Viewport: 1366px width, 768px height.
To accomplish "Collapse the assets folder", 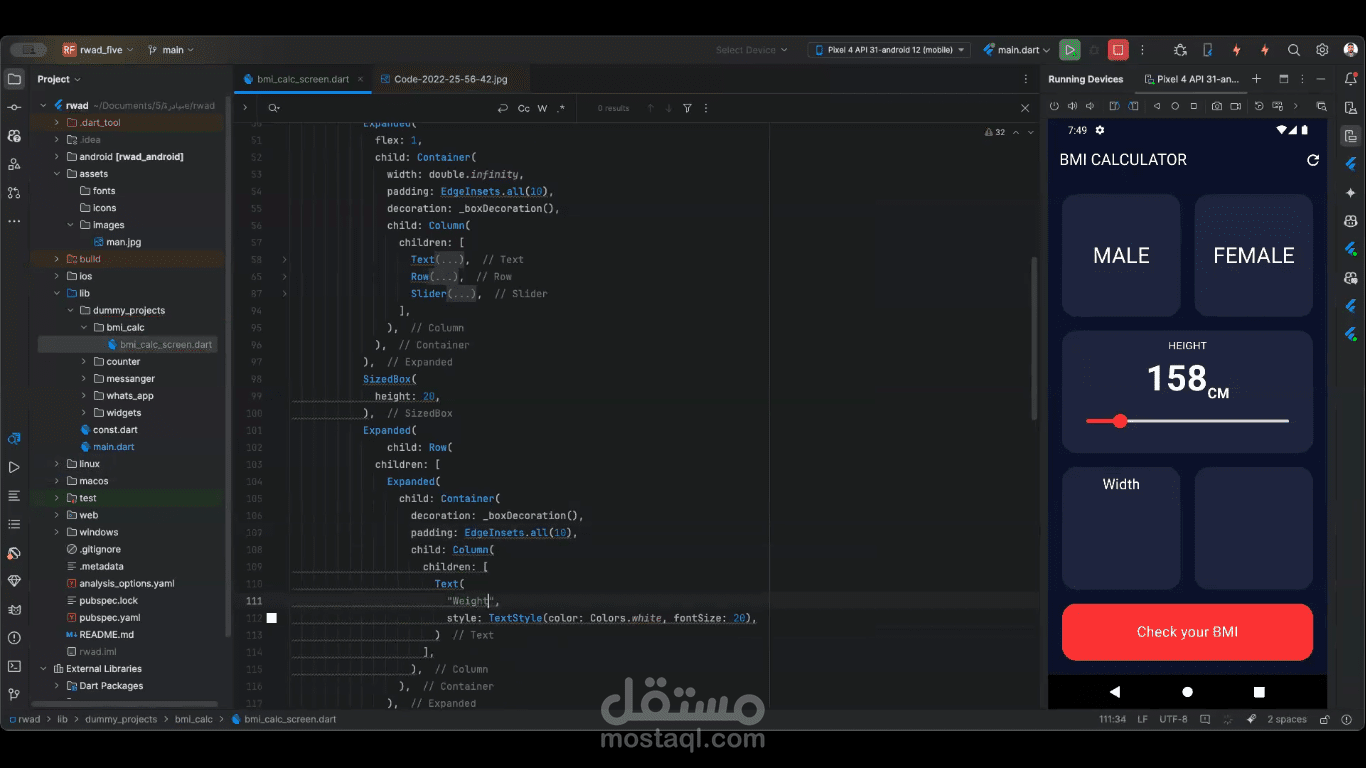I will pyautogui.click(x=57, y=174).
